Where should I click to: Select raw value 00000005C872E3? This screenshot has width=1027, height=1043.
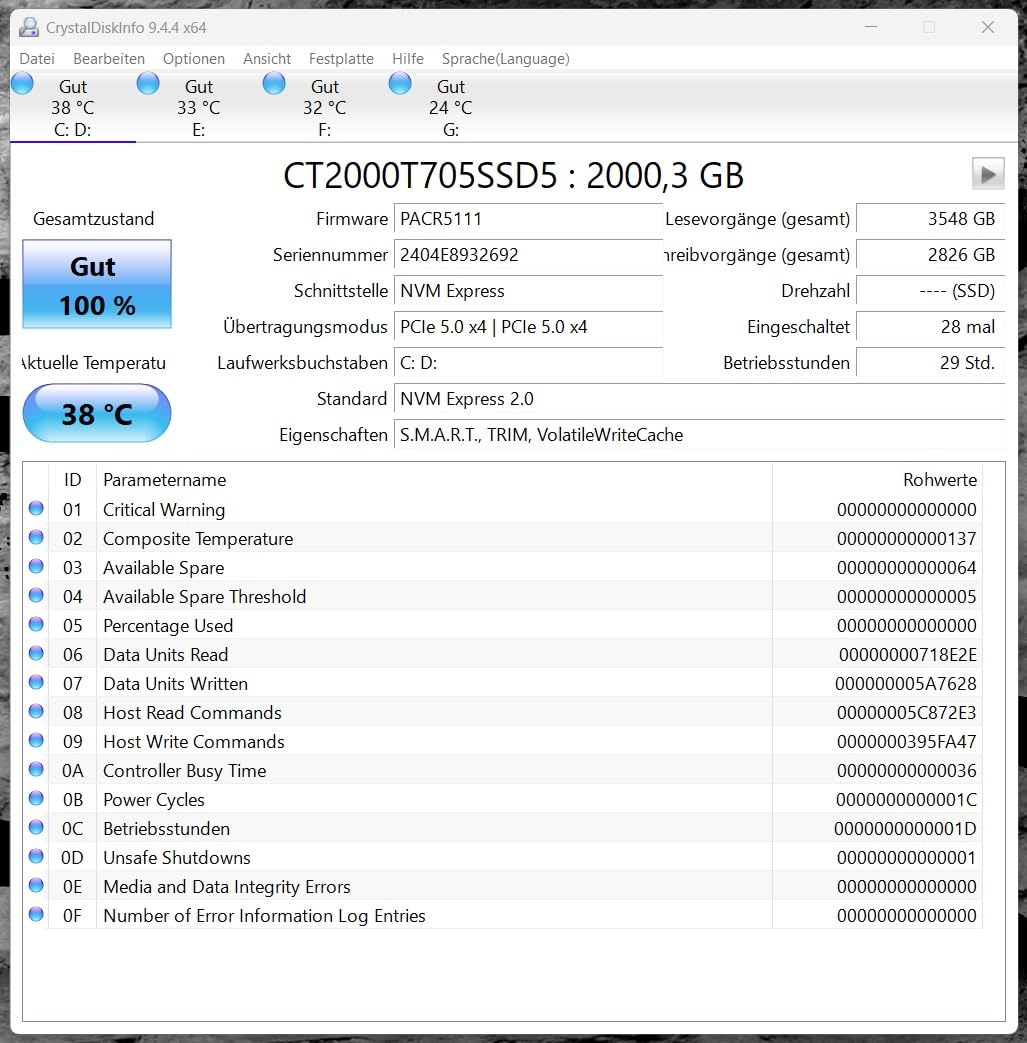(x=907, y=712)
